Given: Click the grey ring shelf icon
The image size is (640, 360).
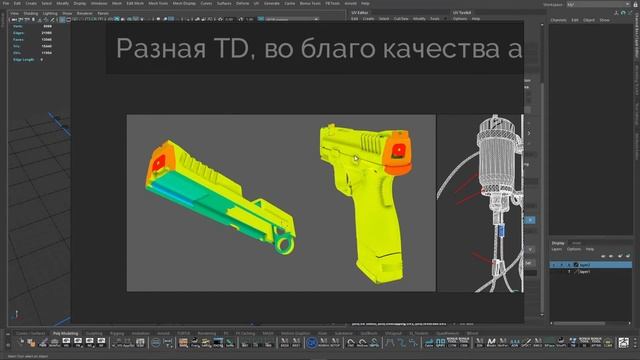Looking at the screenshot, I should [x=156, y=343].
